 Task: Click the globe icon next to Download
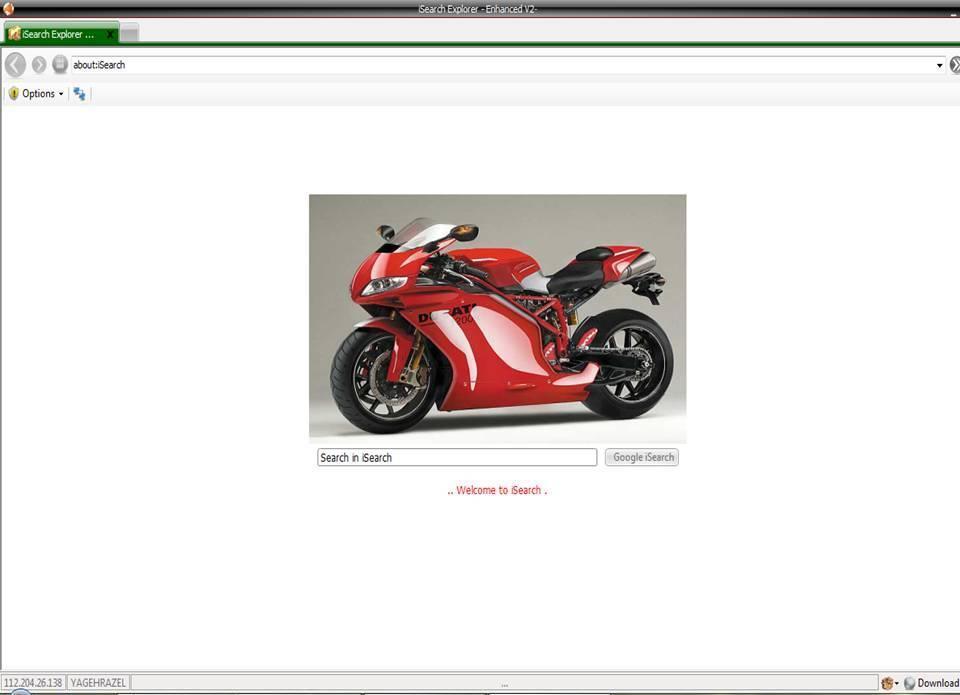(x=909, y=683)
